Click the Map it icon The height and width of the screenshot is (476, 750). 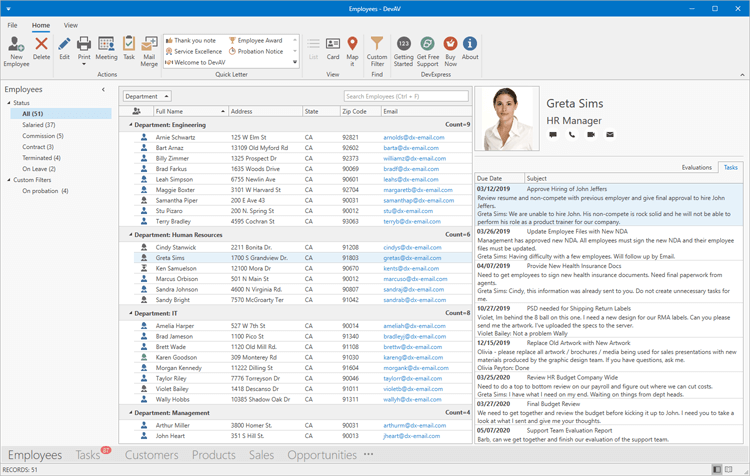(352, 49)
